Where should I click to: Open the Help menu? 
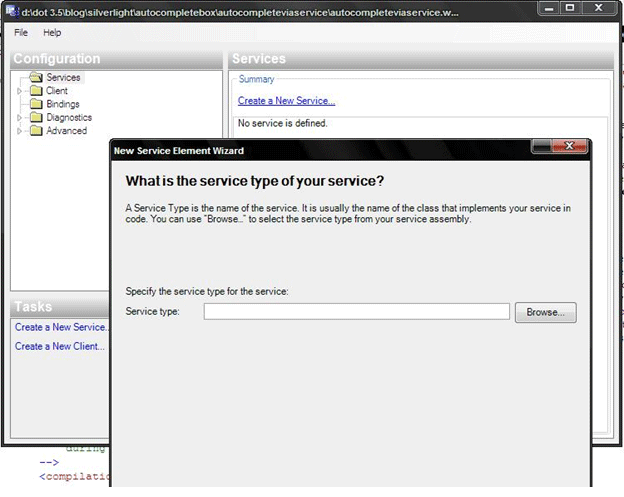(x=52, y=33)
